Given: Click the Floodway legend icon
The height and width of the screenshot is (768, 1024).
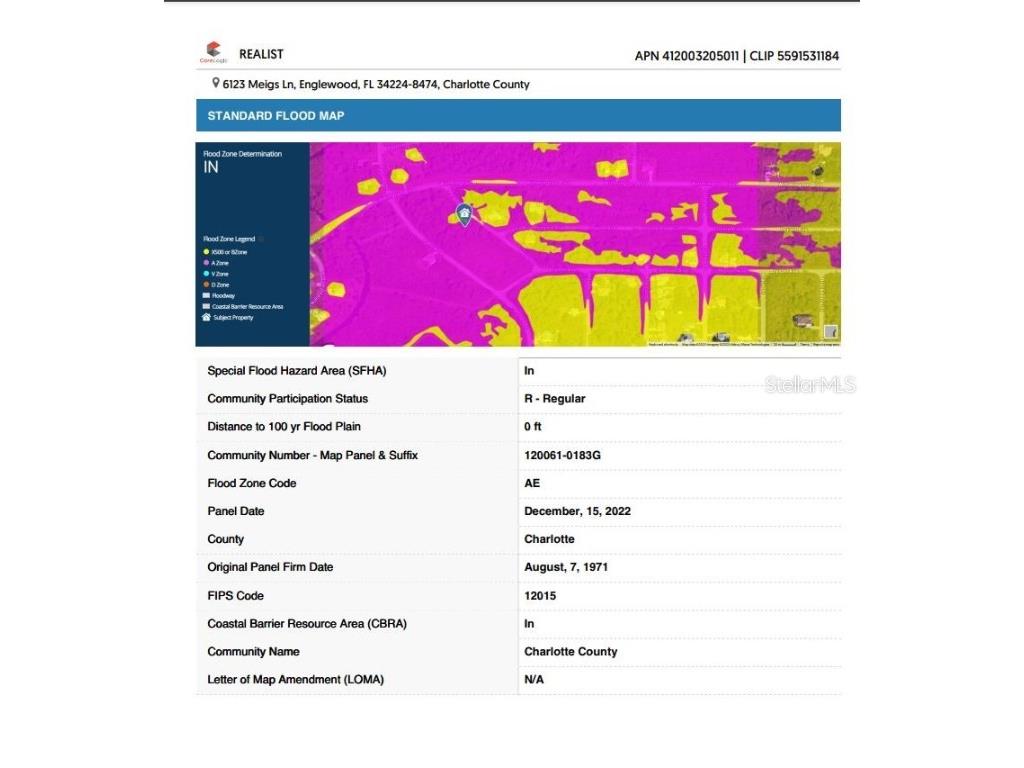Looking at the screenshot, I should pyautogui.click(x=206, y=295).
